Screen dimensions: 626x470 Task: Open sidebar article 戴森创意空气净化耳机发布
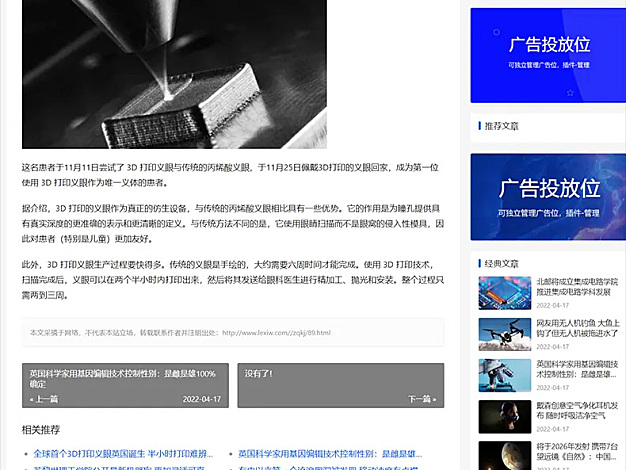click(x=578, y=411)
